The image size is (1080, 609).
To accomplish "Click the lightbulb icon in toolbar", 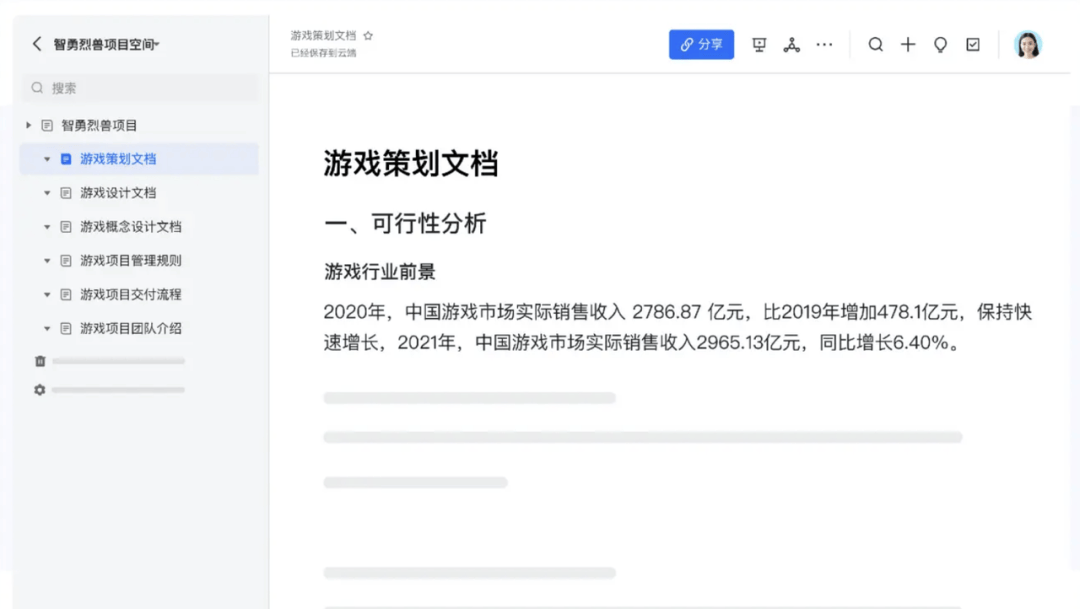I will click(940, 45).
